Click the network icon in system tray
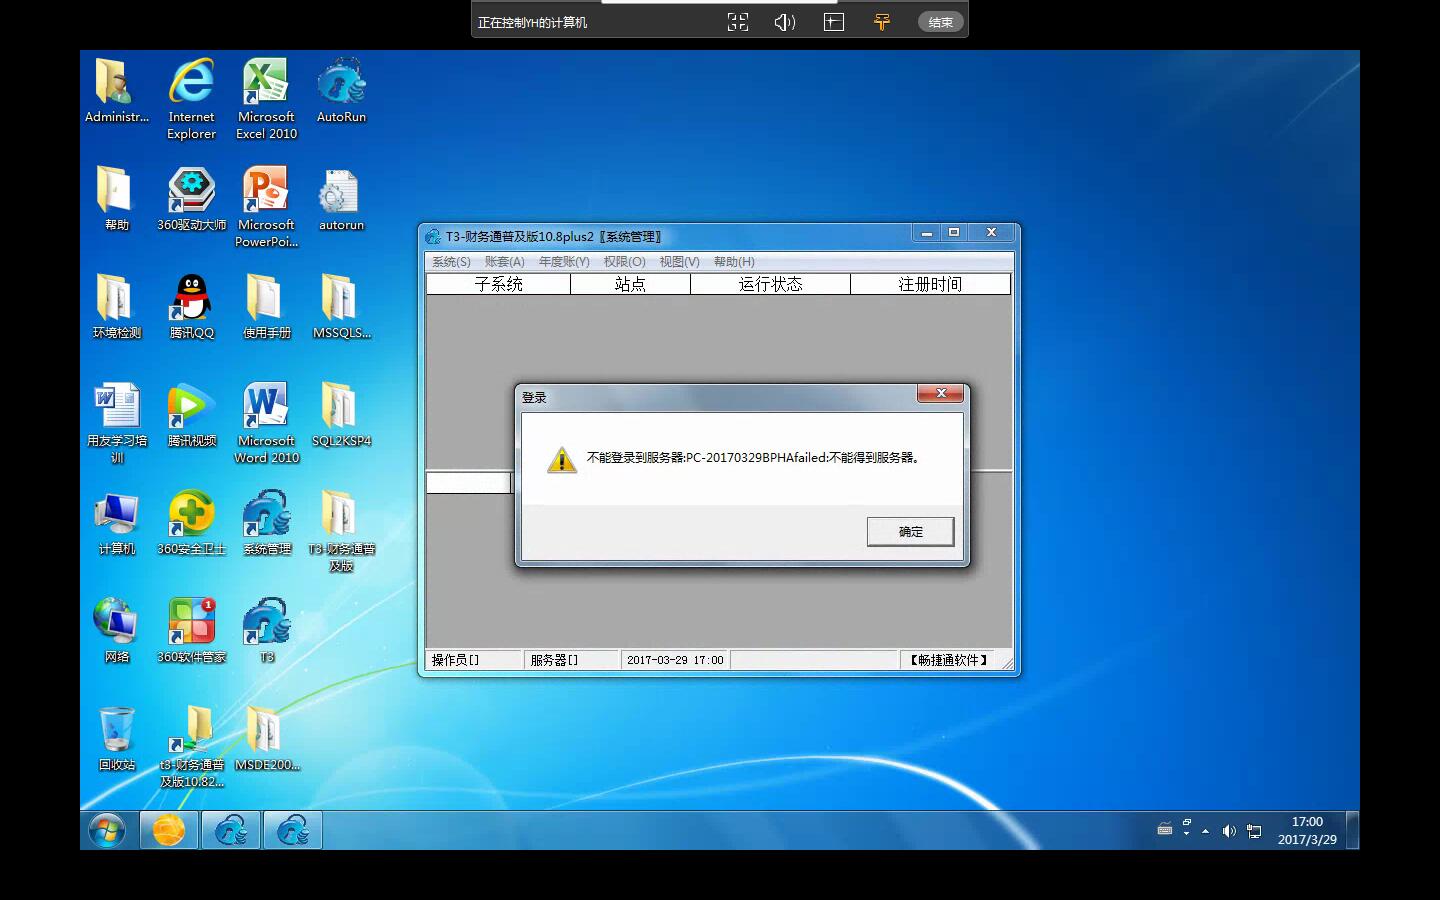1440x900 pixels. point(1254,831)
